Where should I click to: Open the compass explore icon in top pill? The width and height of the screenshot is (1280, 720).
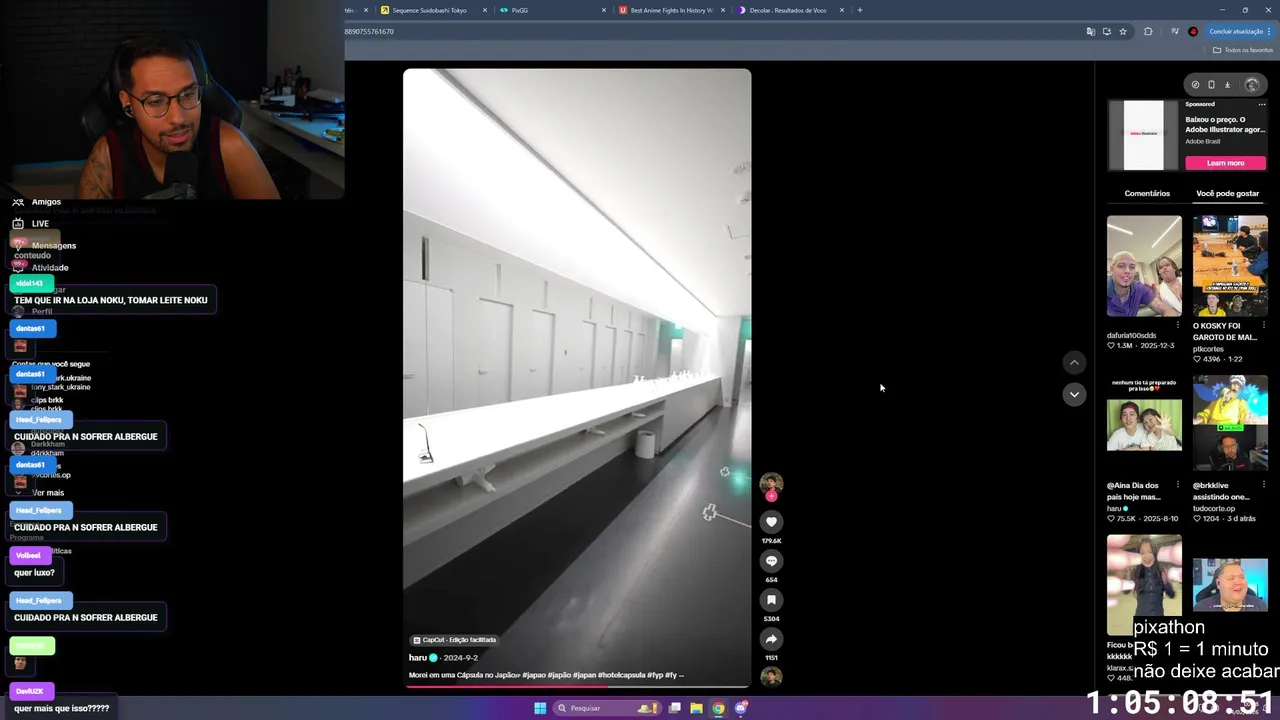pos(1195,85)
